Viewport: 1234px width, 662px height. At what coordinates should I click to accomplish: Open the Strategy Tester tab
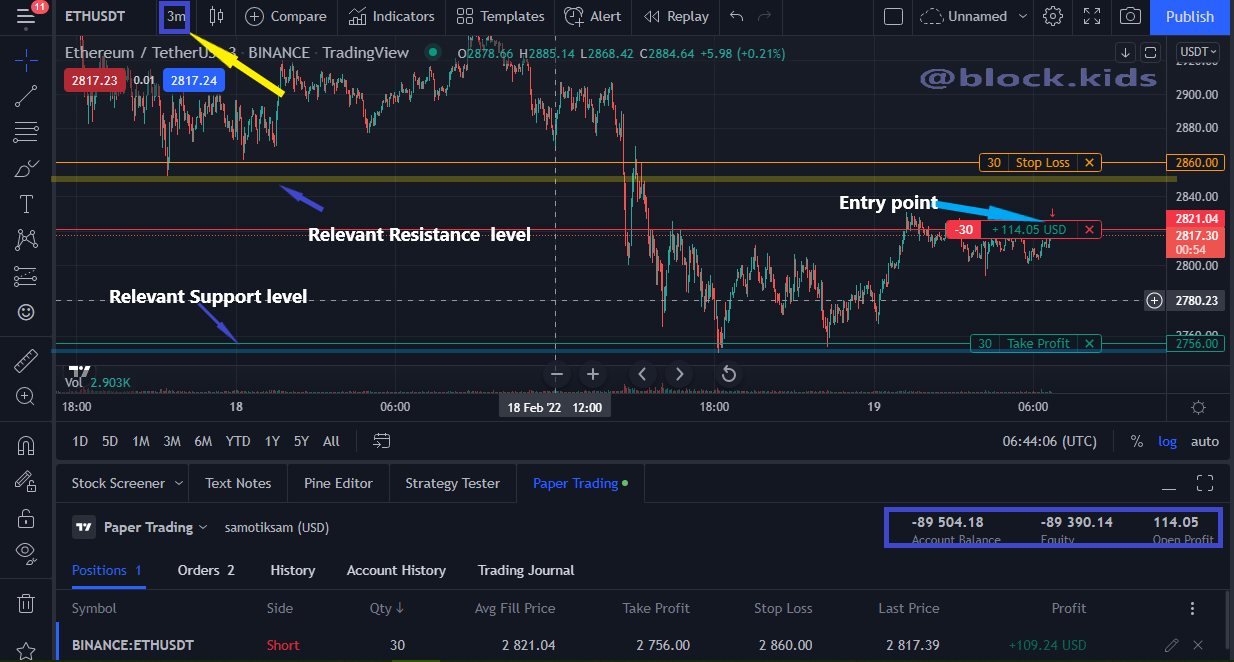pyautogui.click(x=452, y=483)
